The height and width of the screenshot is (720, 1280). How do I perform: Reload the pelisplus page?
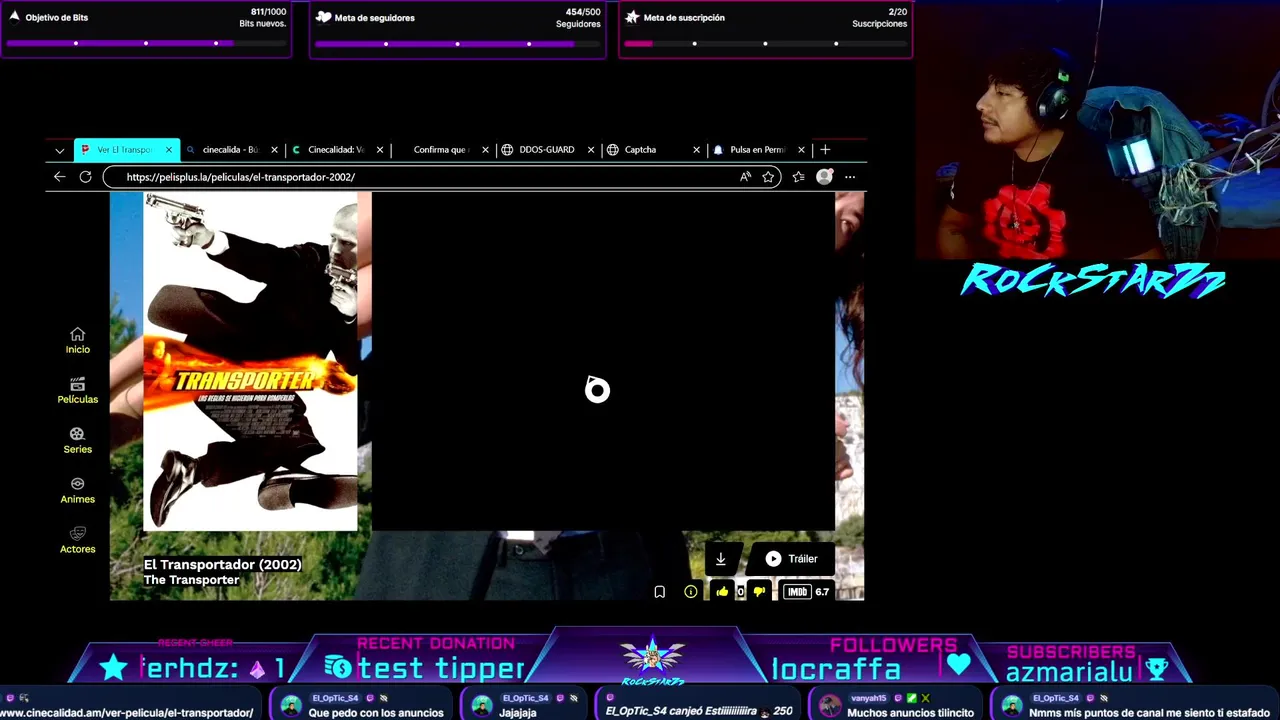tap(85, 177)
